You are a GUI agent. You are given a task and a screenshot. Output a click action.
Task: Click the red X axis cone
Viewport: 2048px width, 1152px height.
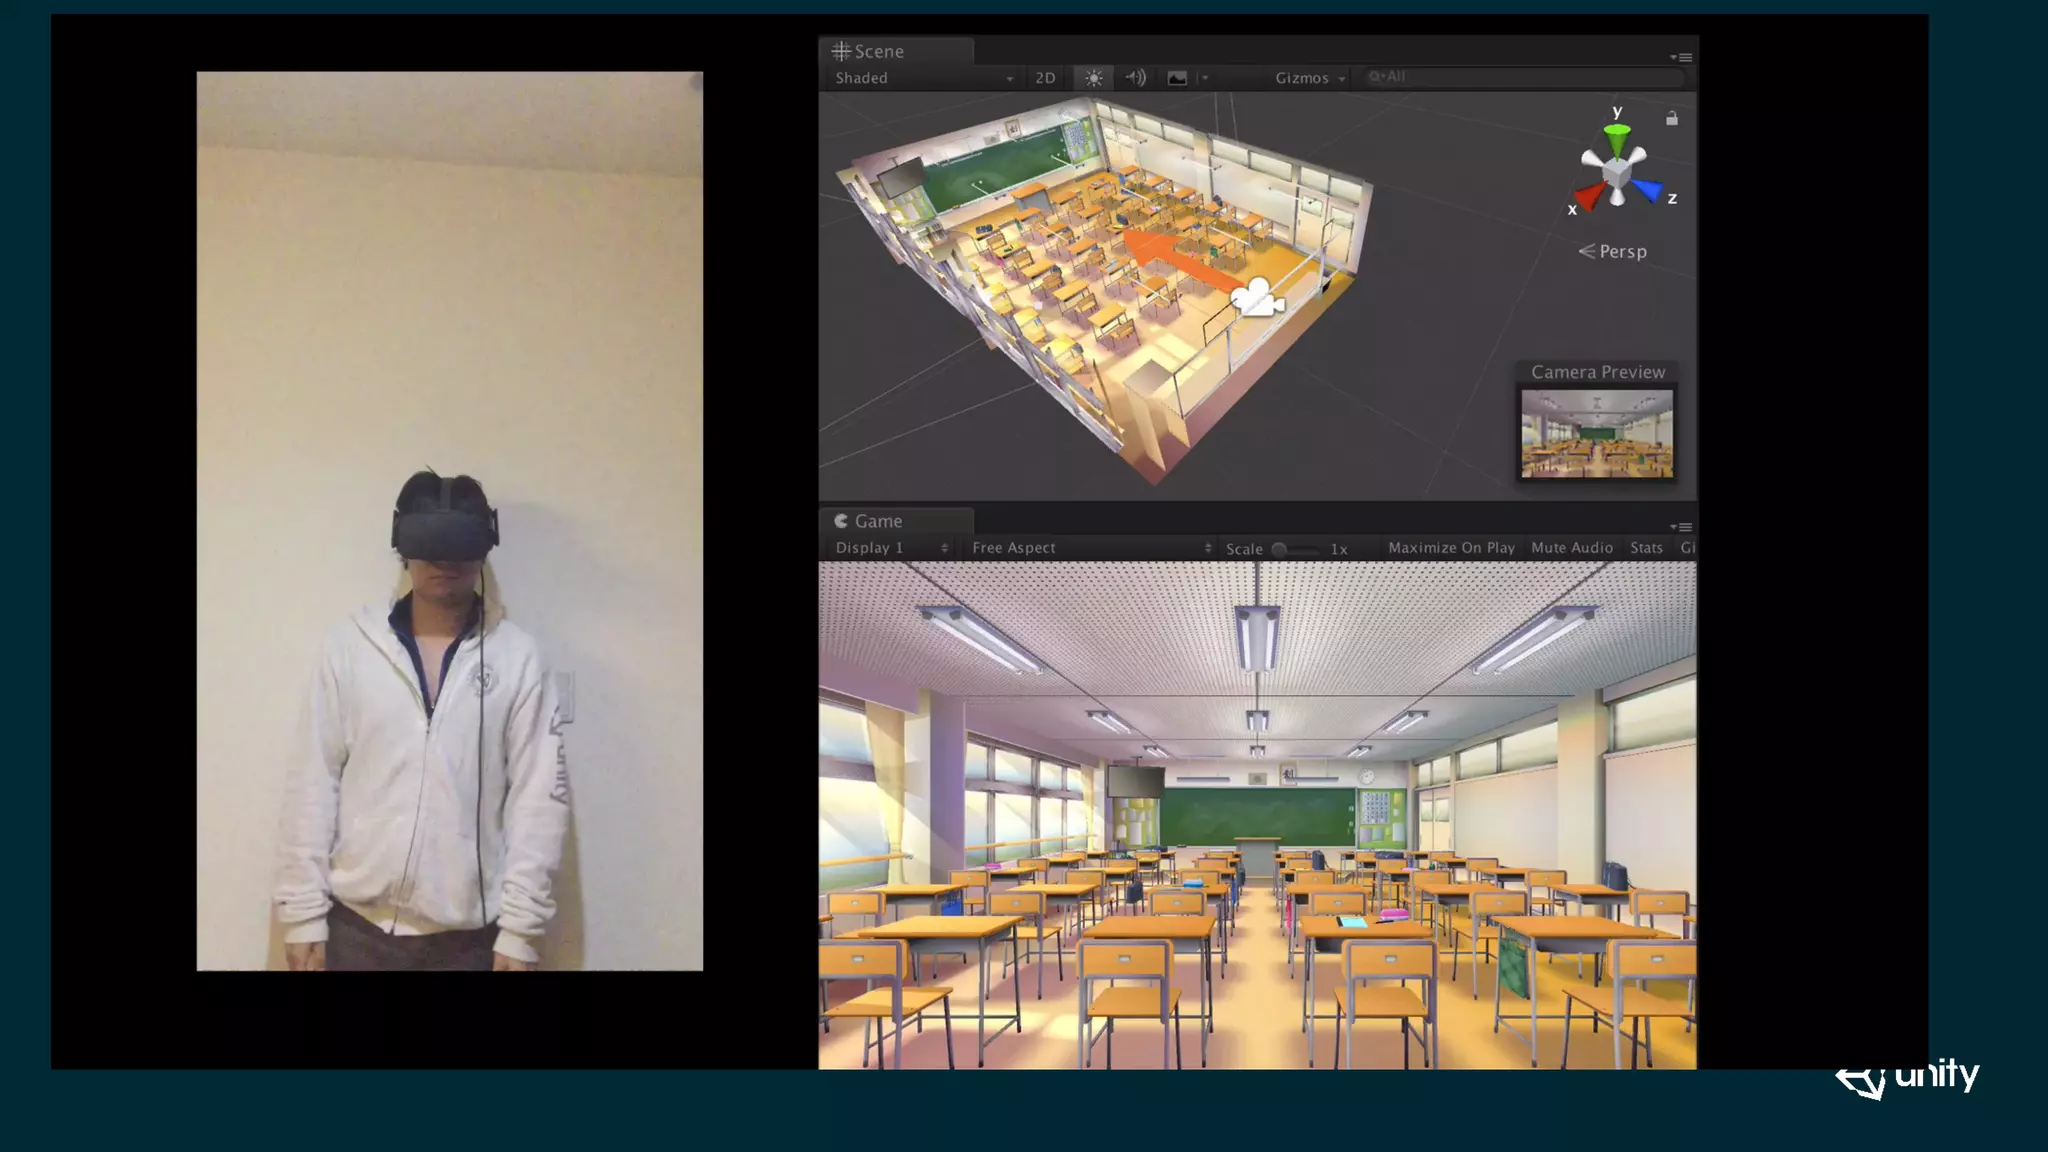tap(1589, 195)
